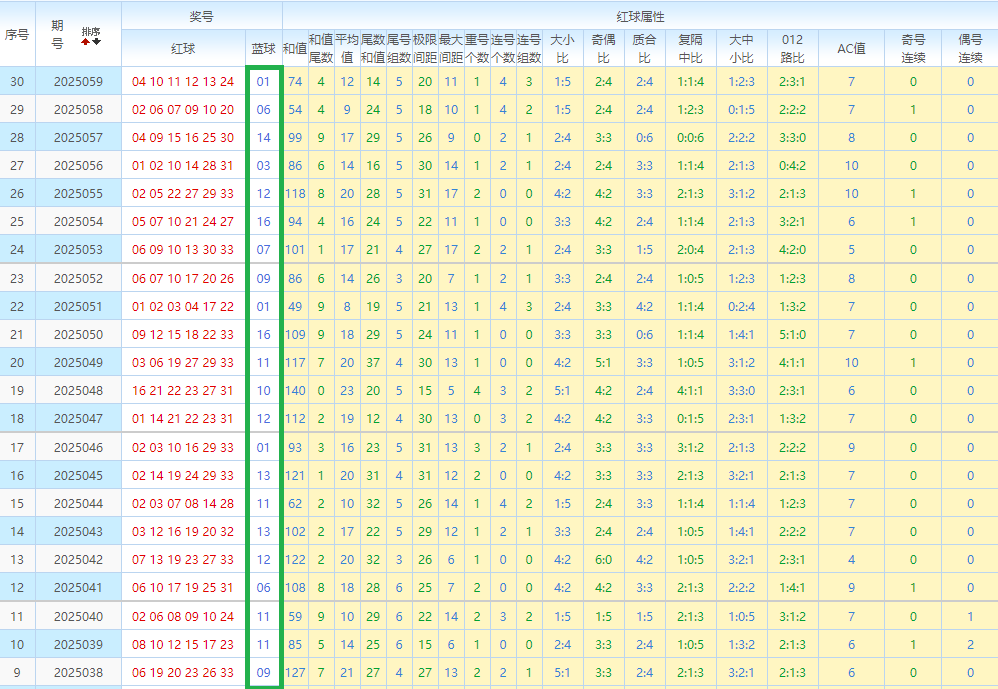Click sum value 140 in issue 2025048
Viewport: 998px width, 689px height.
coord(295,391)
